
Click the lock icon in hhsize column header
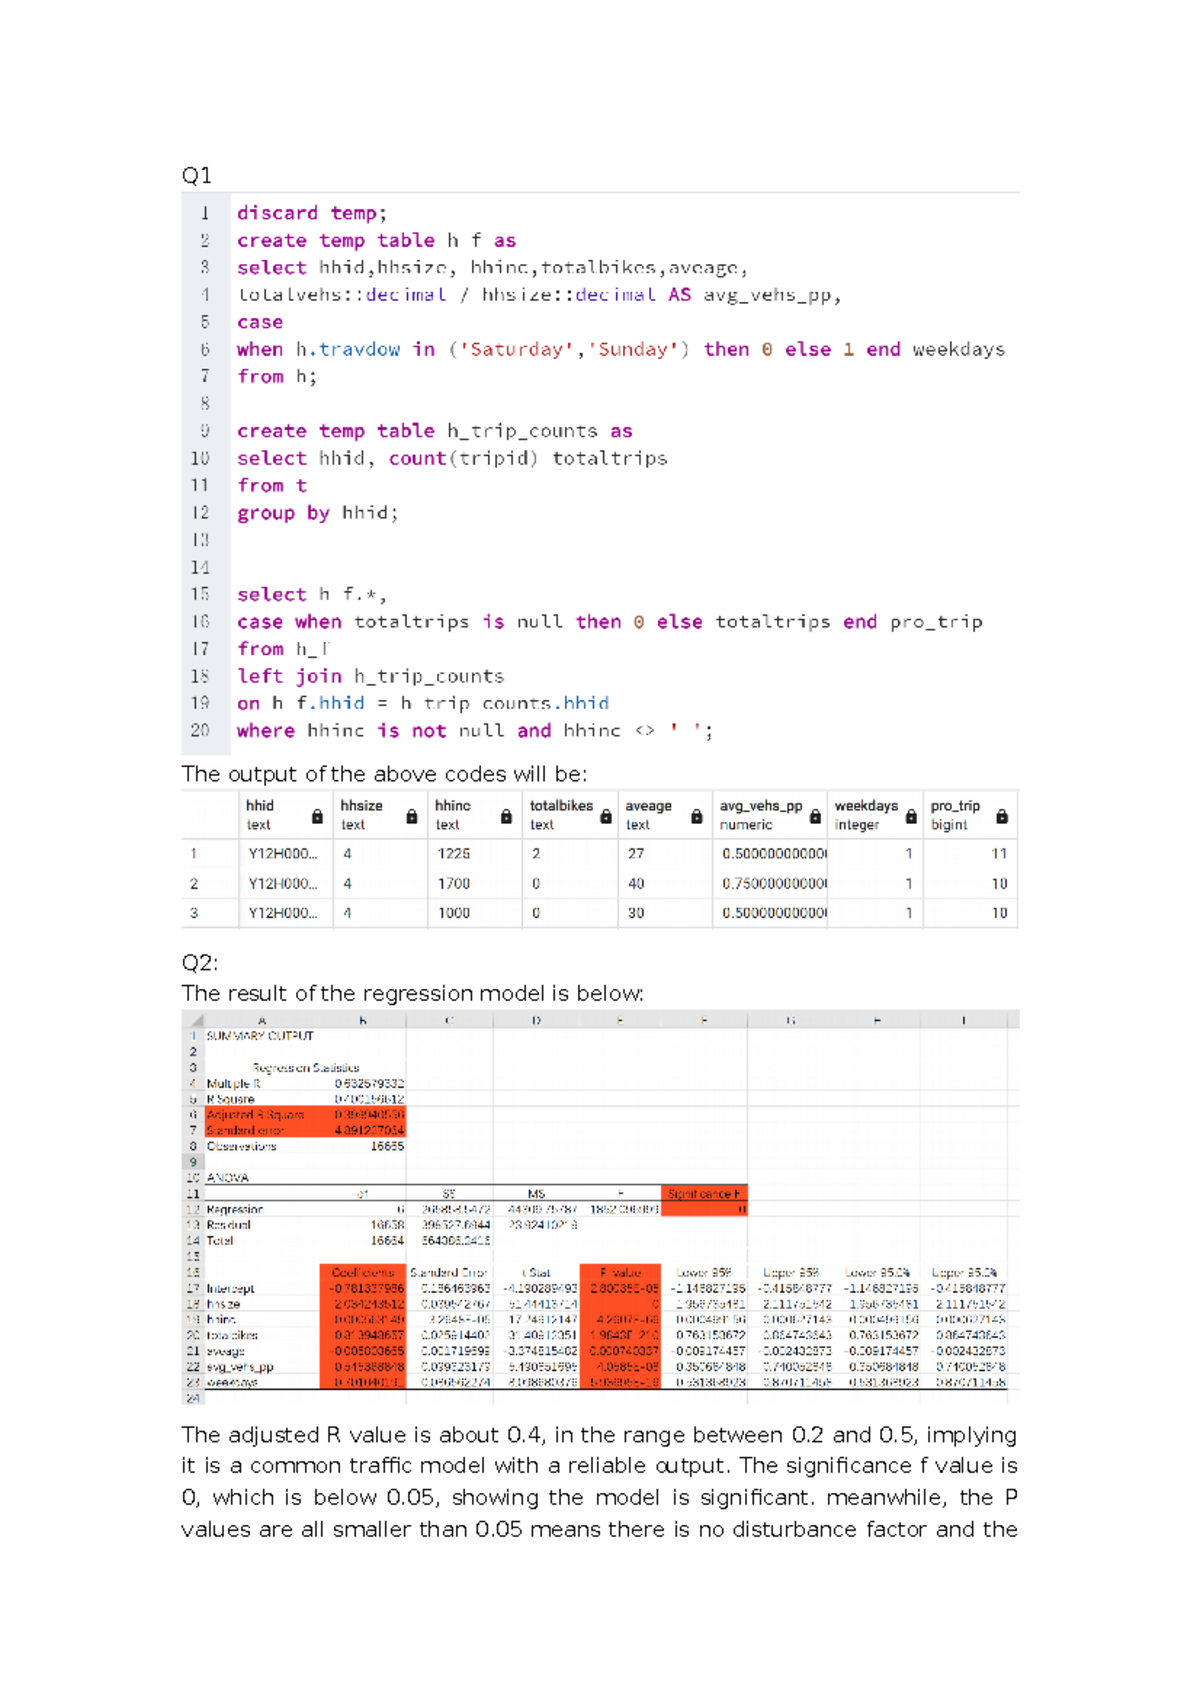pos(411,817)
